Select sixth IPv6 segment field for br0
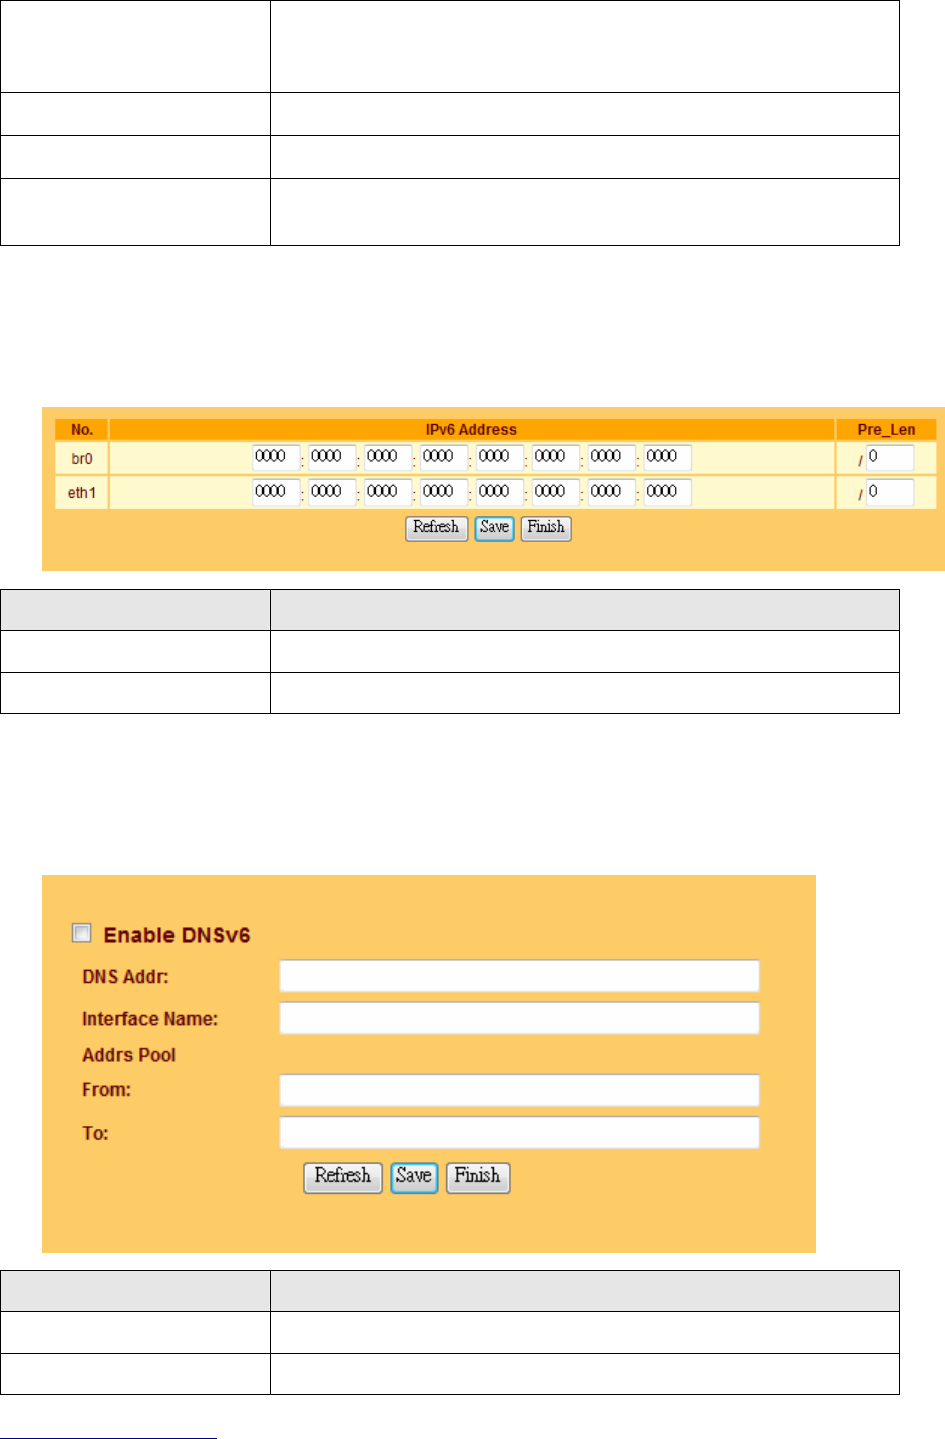 pyautogui.click(x=556, y=458)
